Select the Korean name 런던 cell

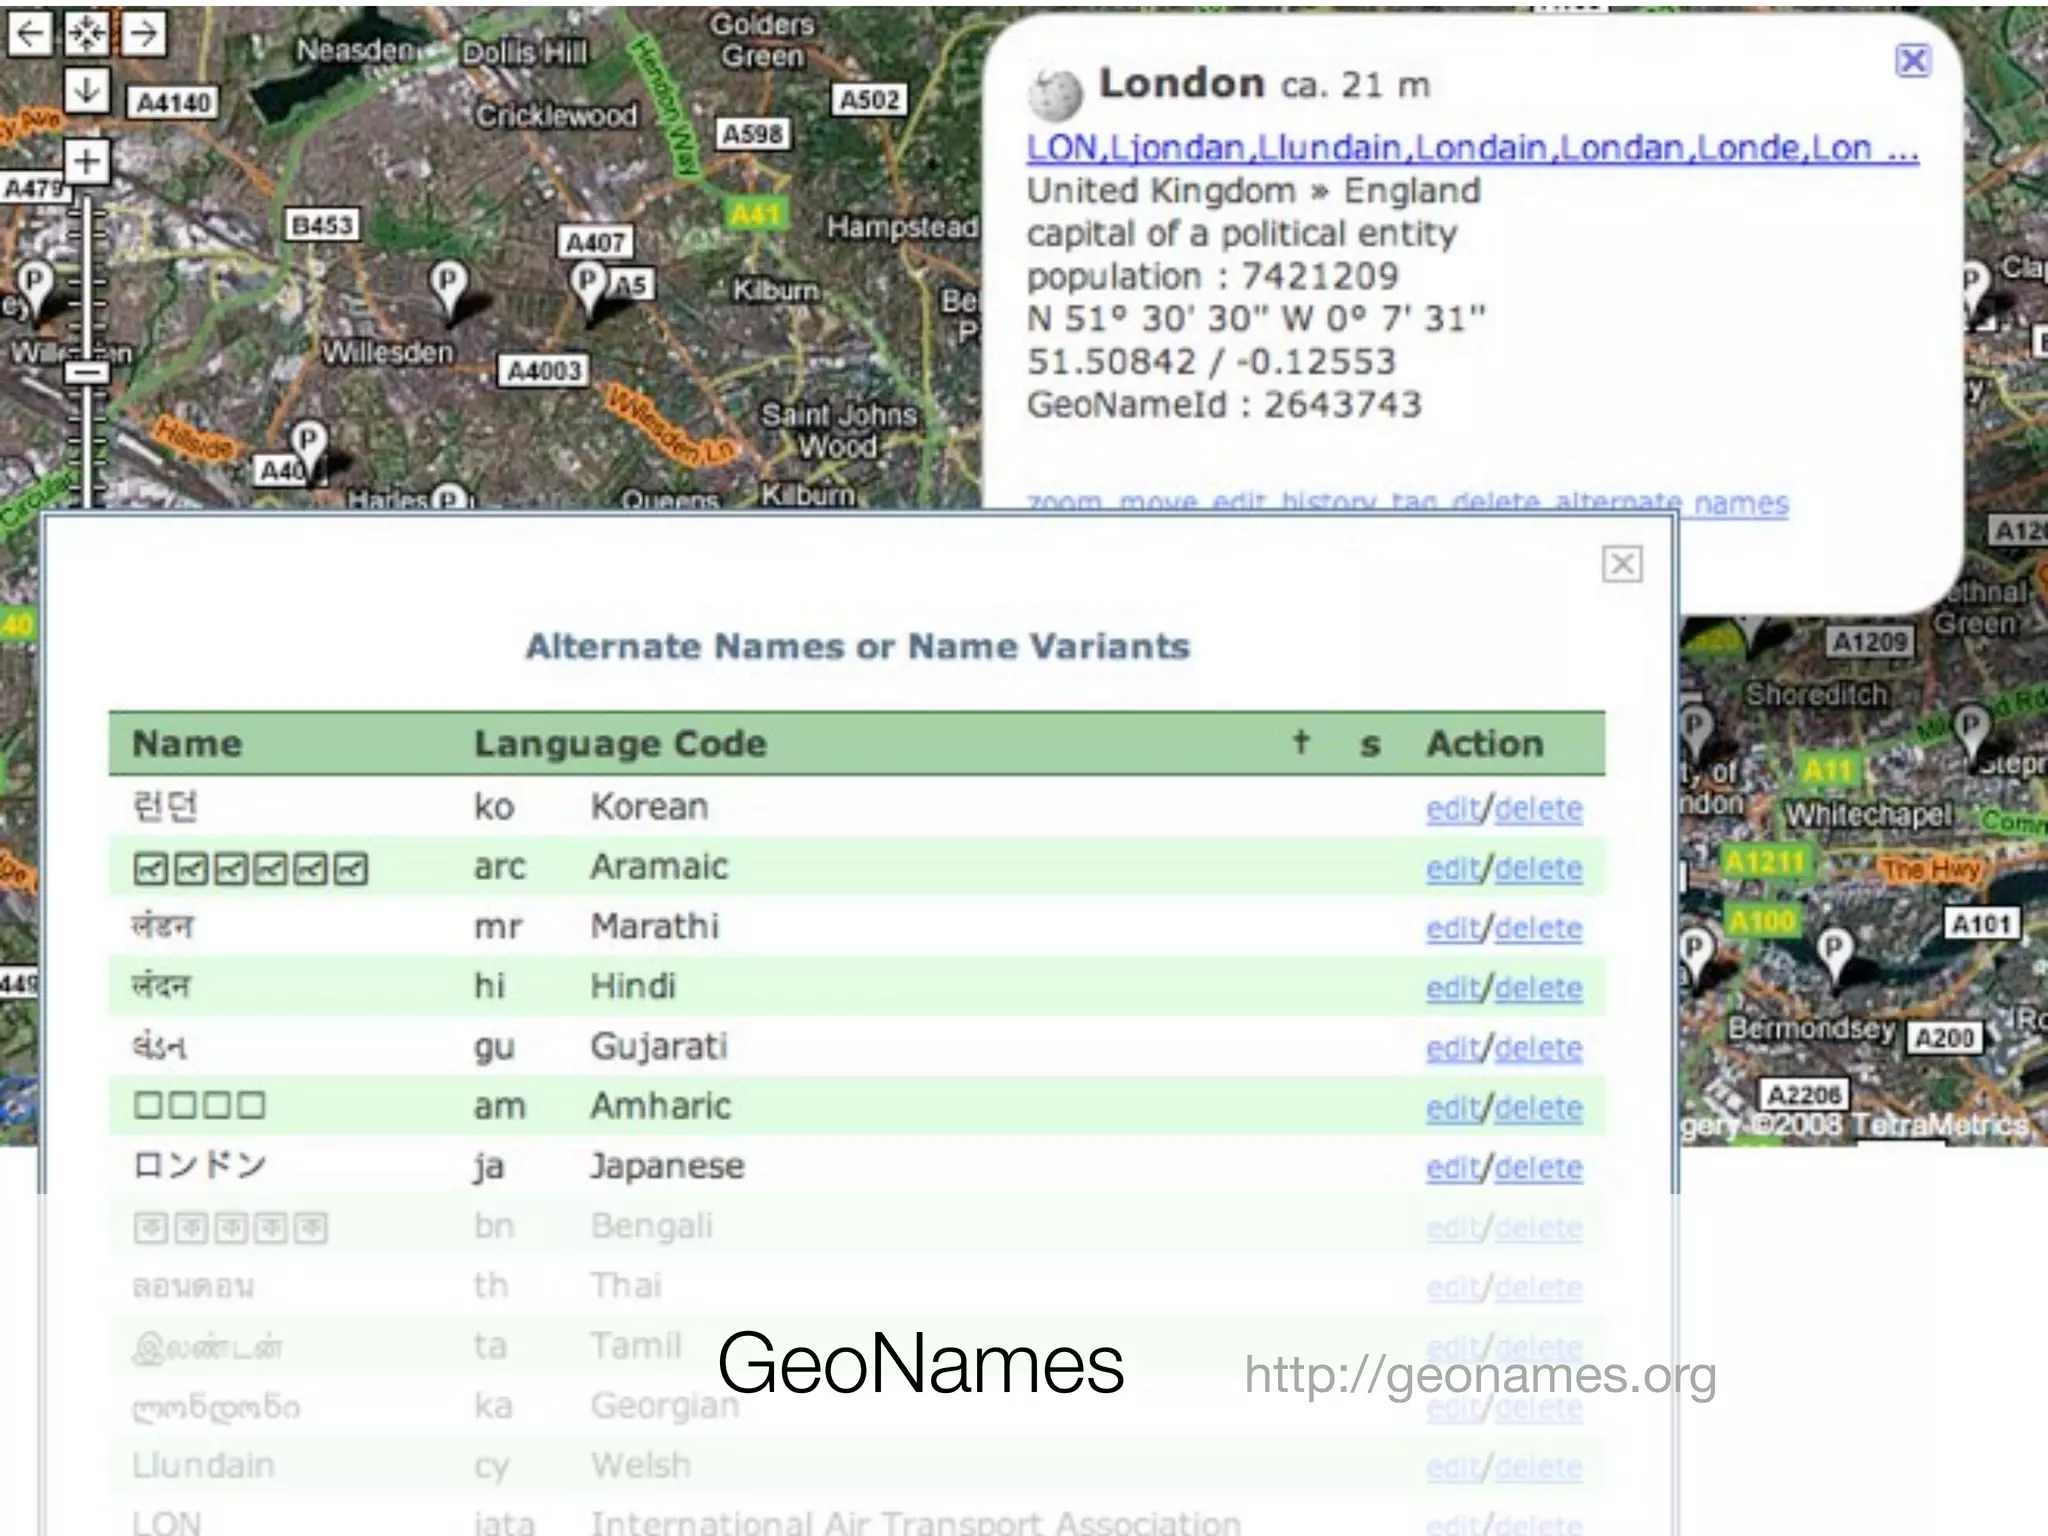click(166, 806)
